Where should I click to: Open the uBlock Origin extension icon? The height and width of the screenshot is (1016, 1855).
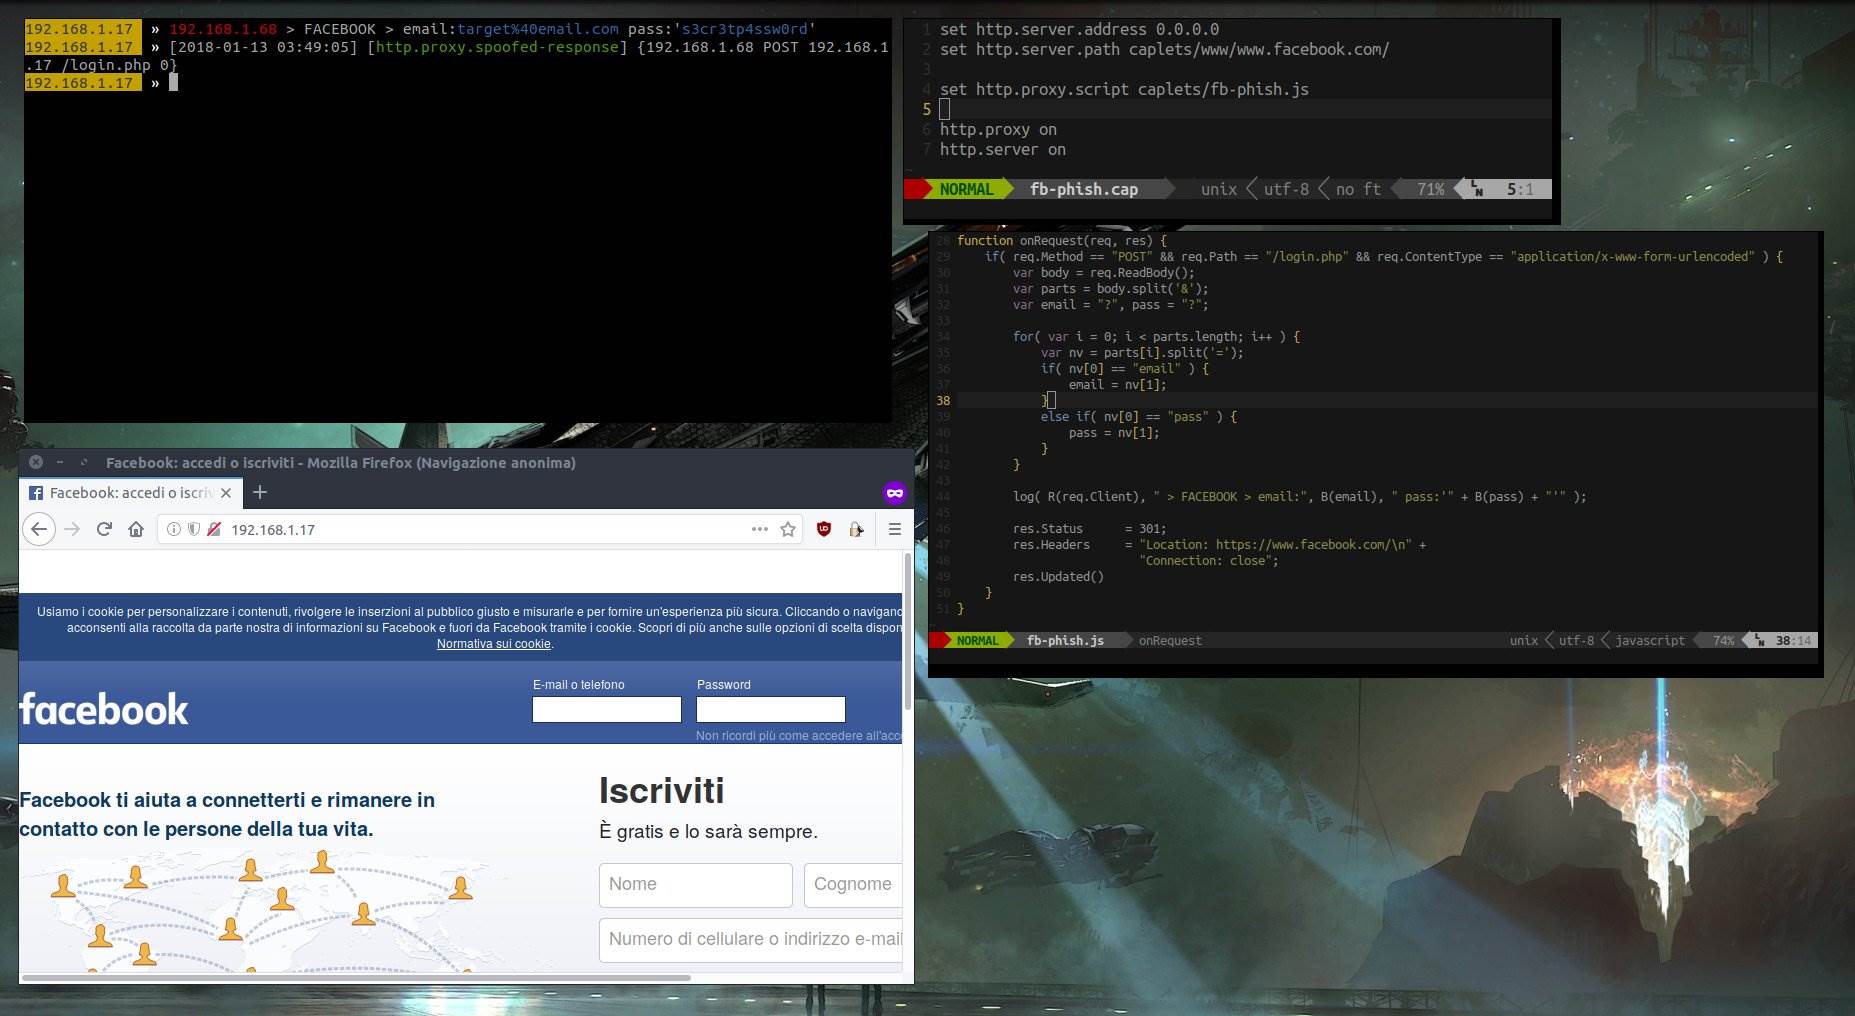click(824, 529)
